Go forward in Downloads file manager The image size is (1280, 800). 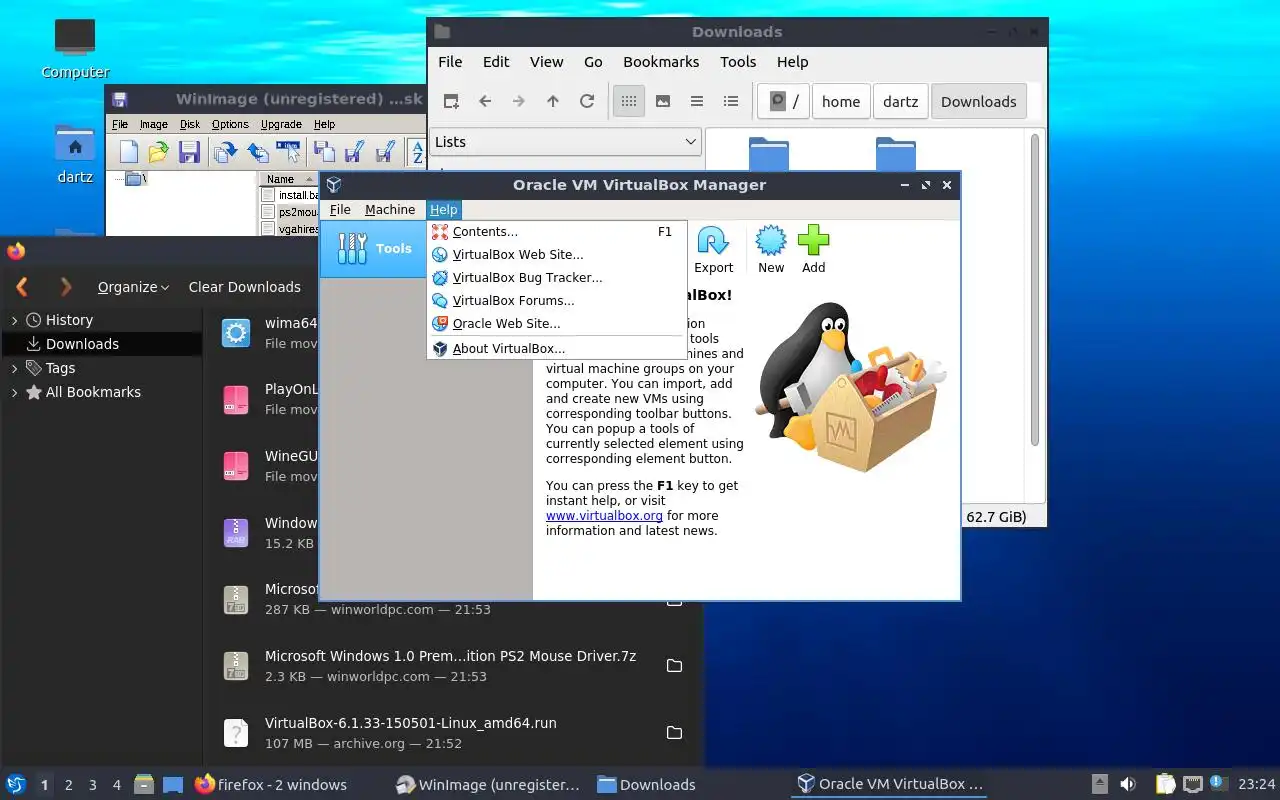pos(519,101)
